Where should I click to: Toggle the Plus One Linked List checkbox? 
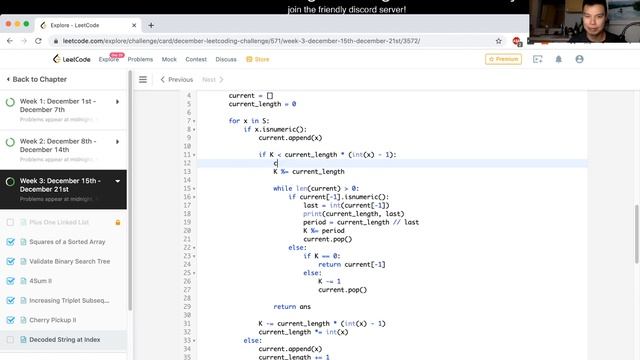click(10, 222)
